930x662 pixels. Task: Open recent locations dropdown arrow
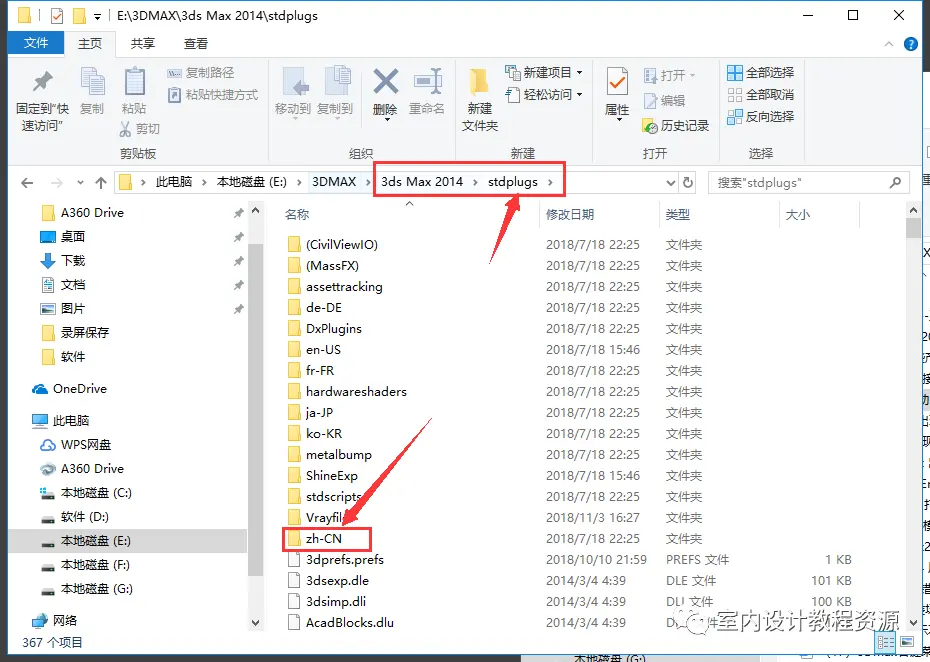[x=80, y=183]
